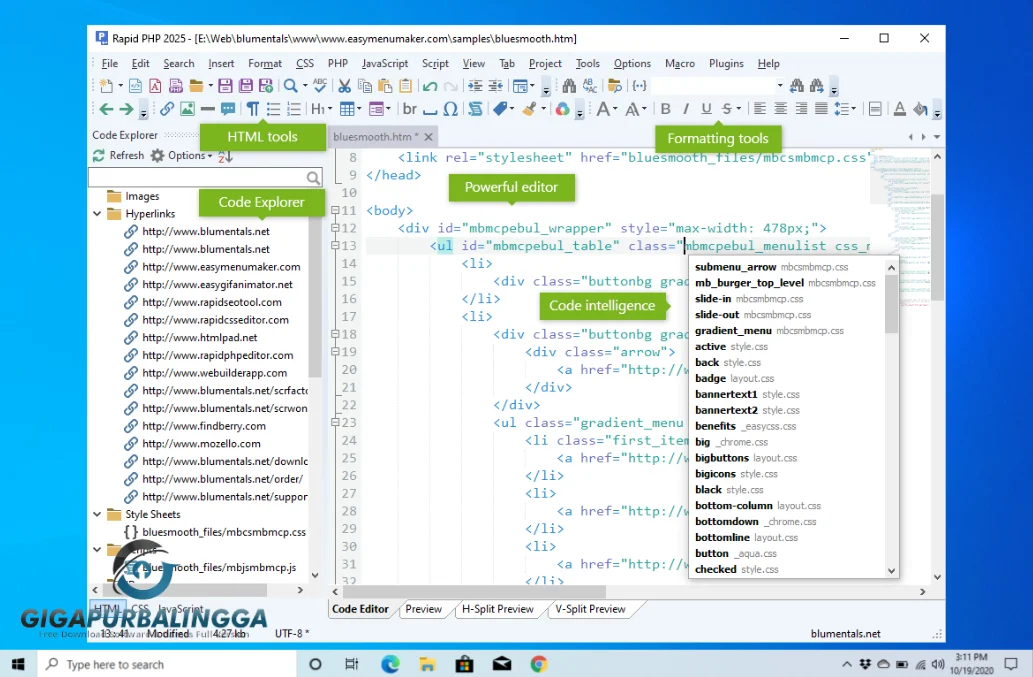1033x677 pixels.
Task: Click the autocomplete list vertical scrollbar
Action: pos(891,419)
